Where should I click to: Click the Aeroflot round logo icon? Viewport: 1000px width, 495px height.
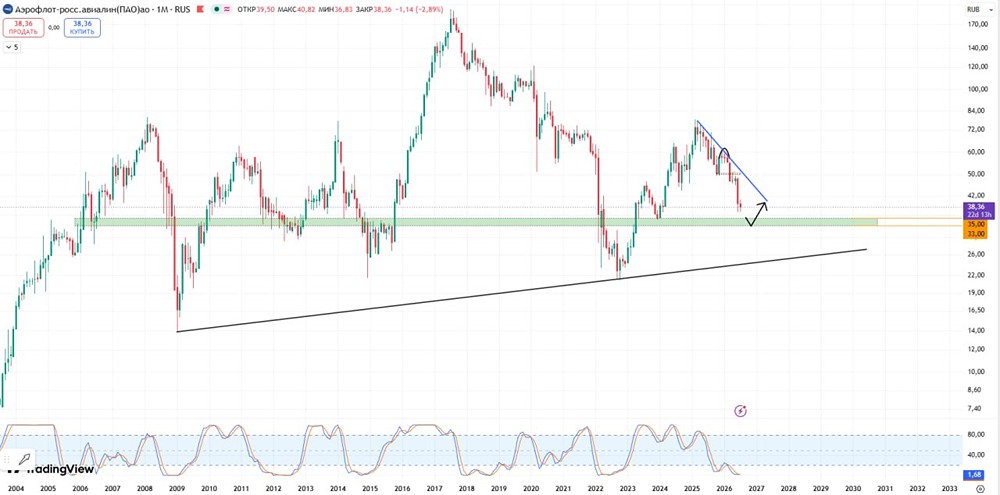coord(8,9)
